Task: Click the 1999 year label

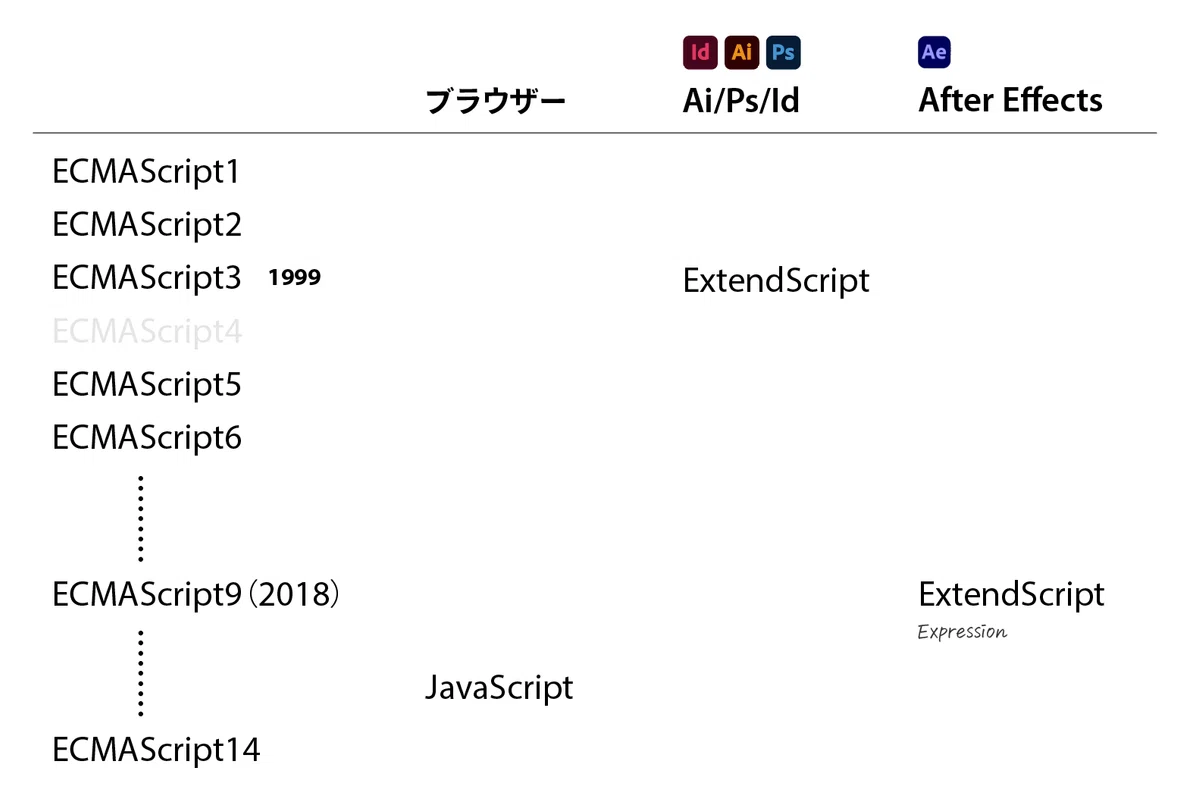Action: click(295, 278)
